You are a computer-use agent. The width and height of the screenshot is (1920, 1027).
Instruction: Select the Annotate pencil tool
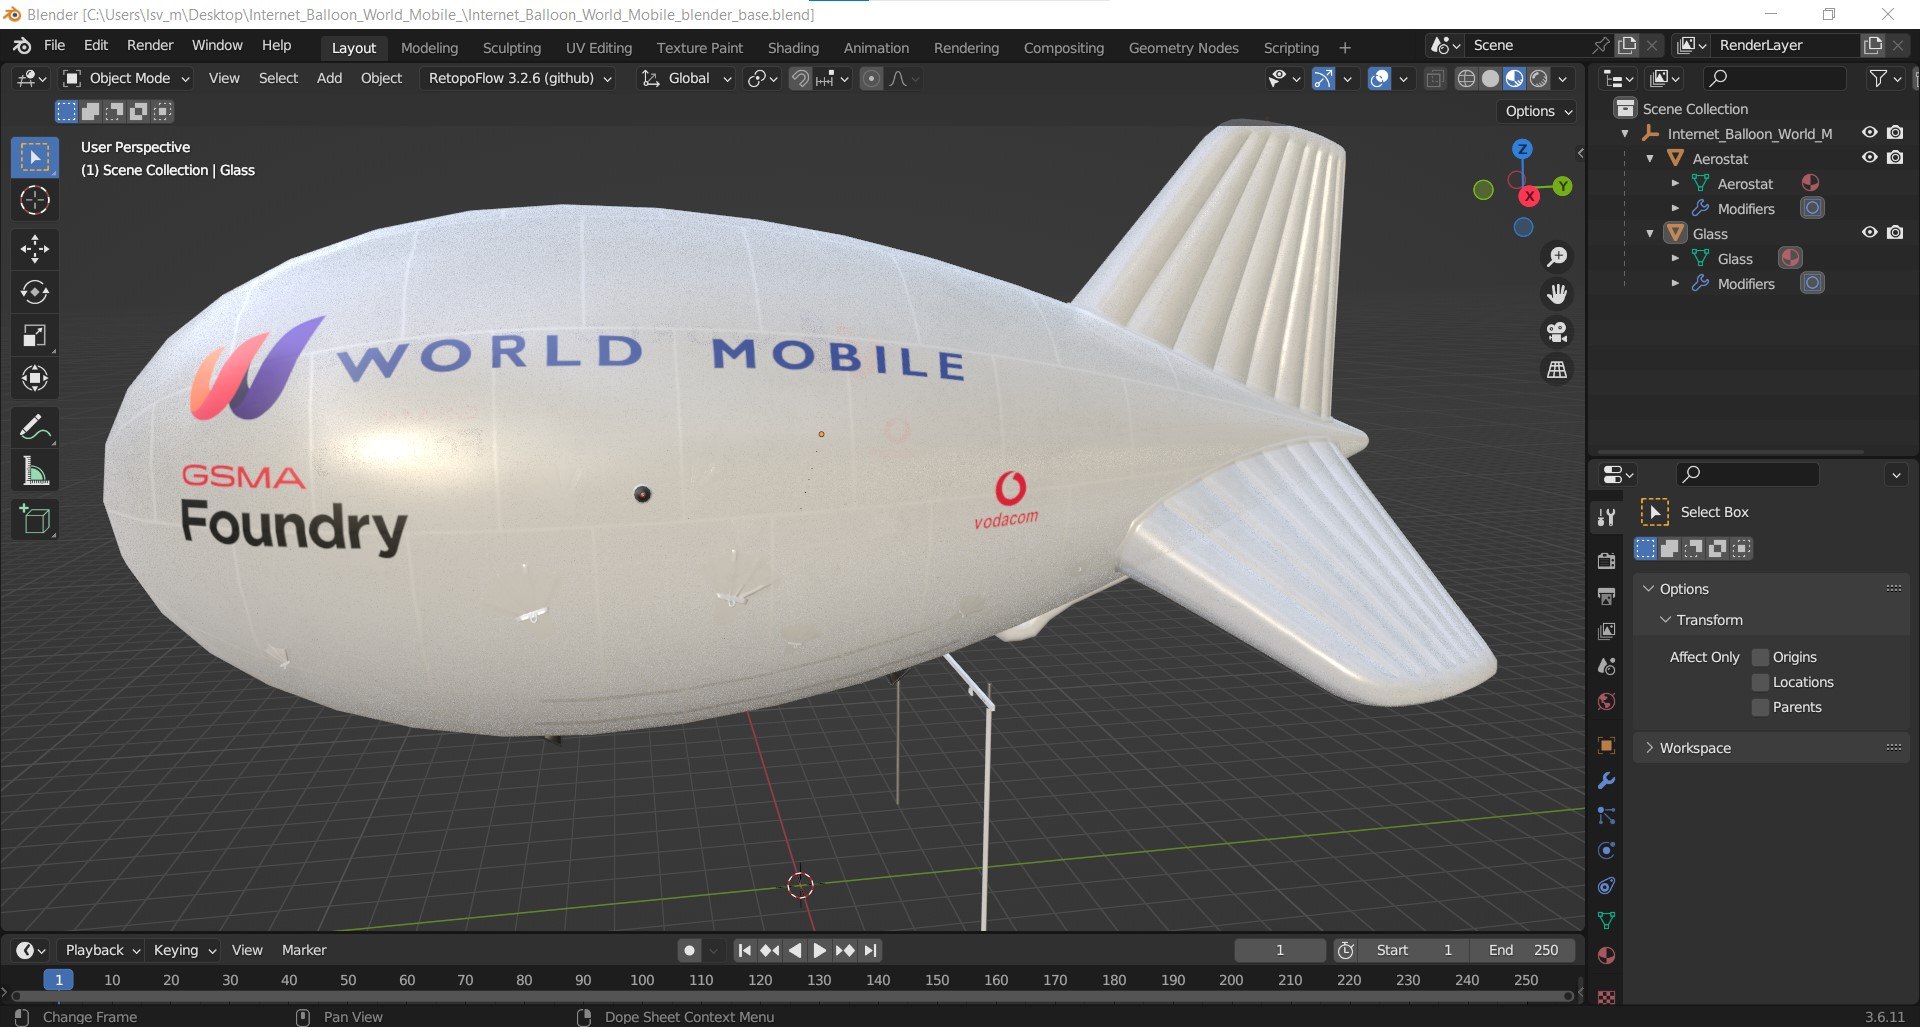click(x=35, y=428)
